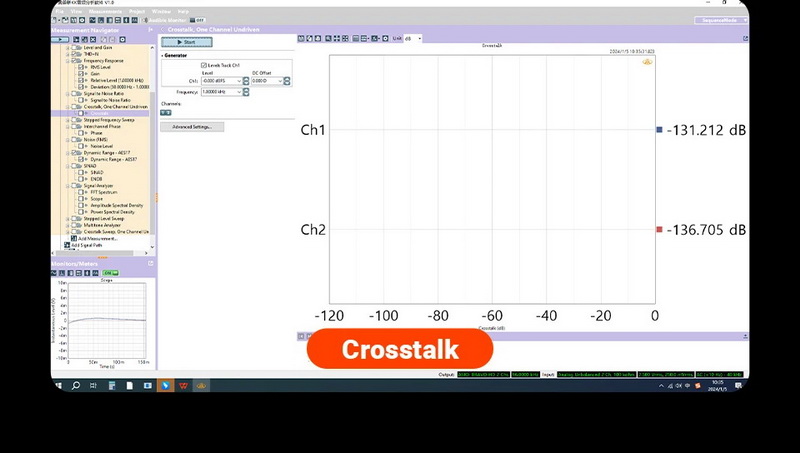Open the generator Frequency dropdown
Viewport: 800px width, 453px height.
244,91
